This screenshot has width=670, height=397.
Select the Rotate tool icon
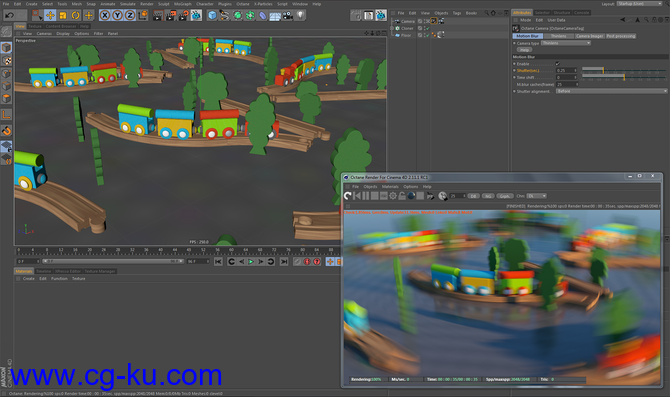pos(76,16)
